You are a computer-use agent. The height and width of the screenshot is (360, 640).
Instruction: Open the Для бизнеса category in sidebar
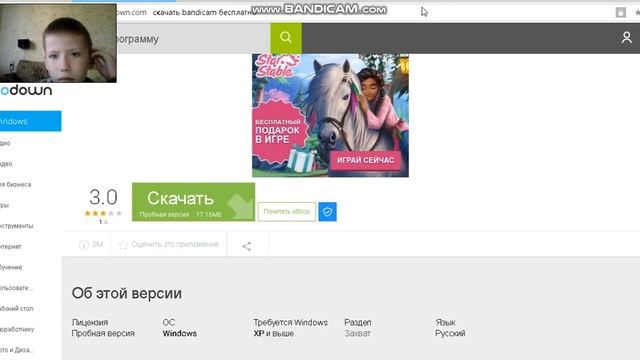(16, 184)
